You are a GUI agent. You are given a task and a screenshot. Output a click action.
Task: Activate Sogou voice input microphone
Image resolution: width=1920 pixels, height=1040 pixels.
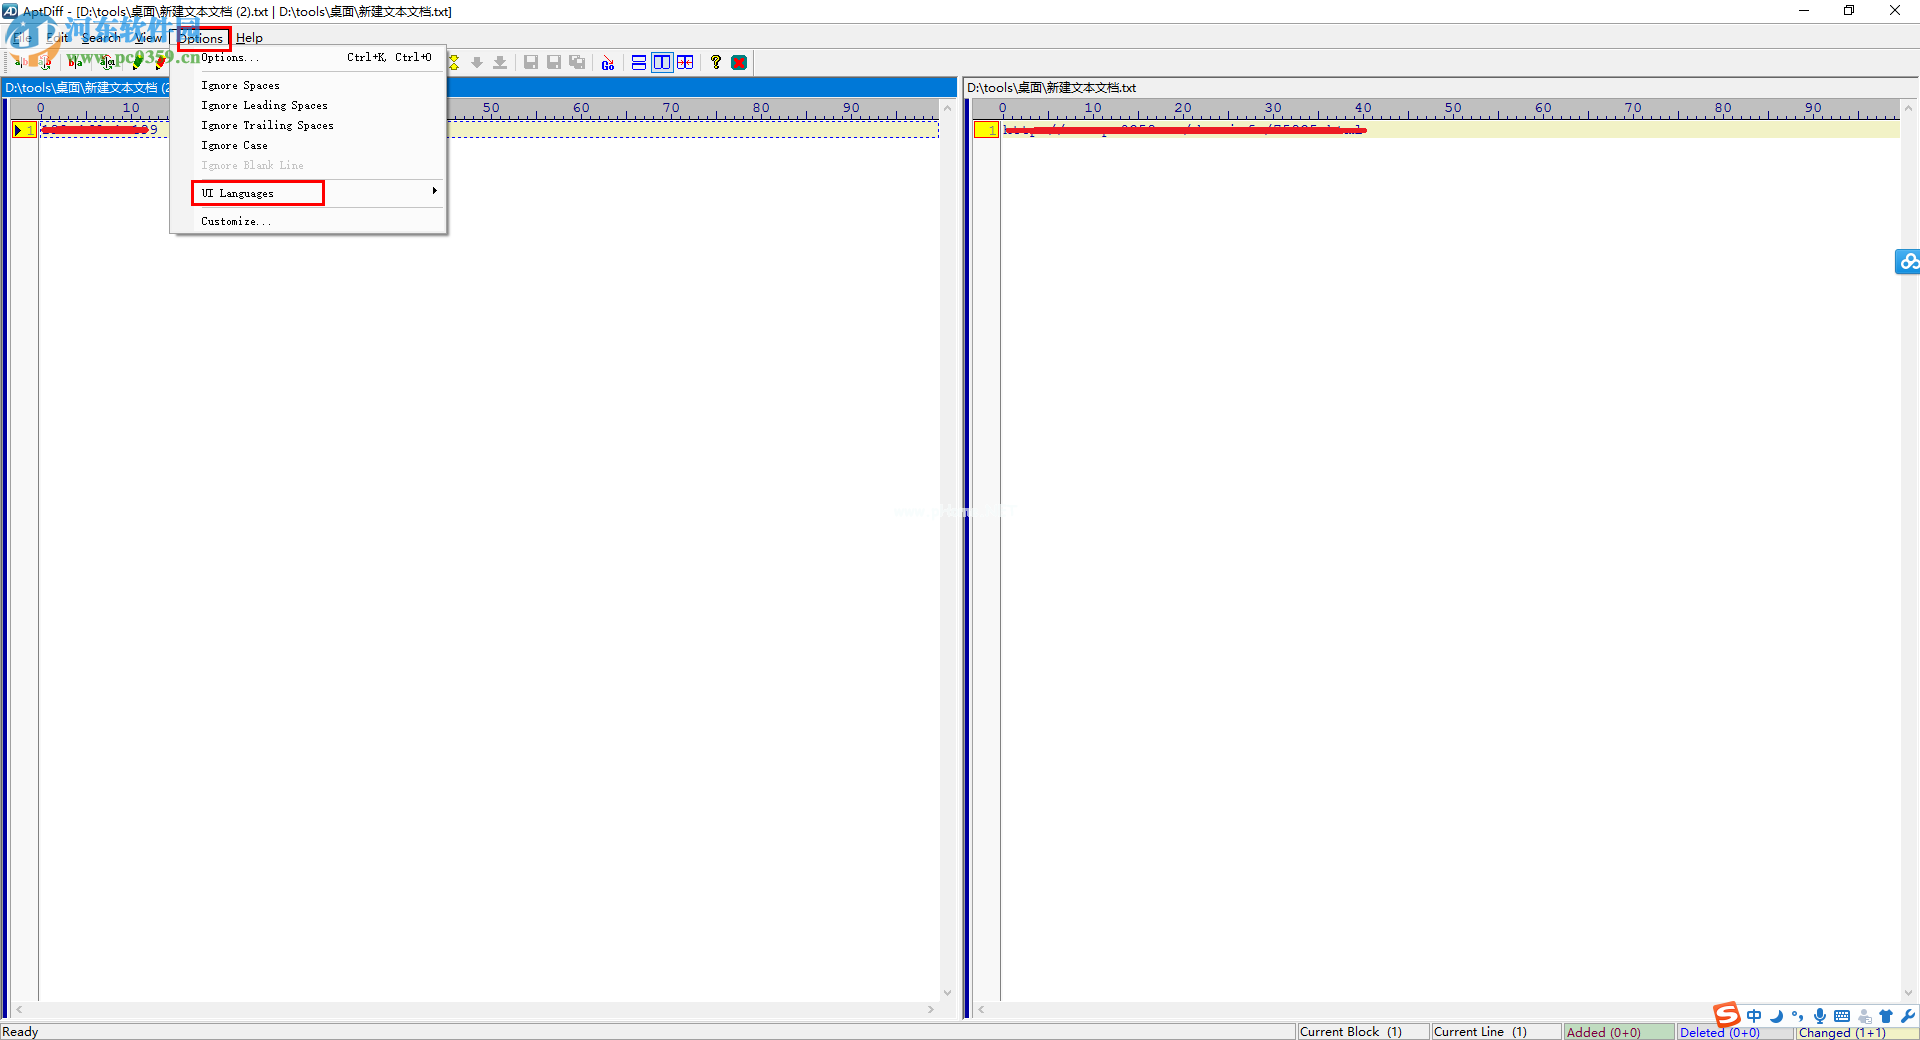tap(1820, 1016)
